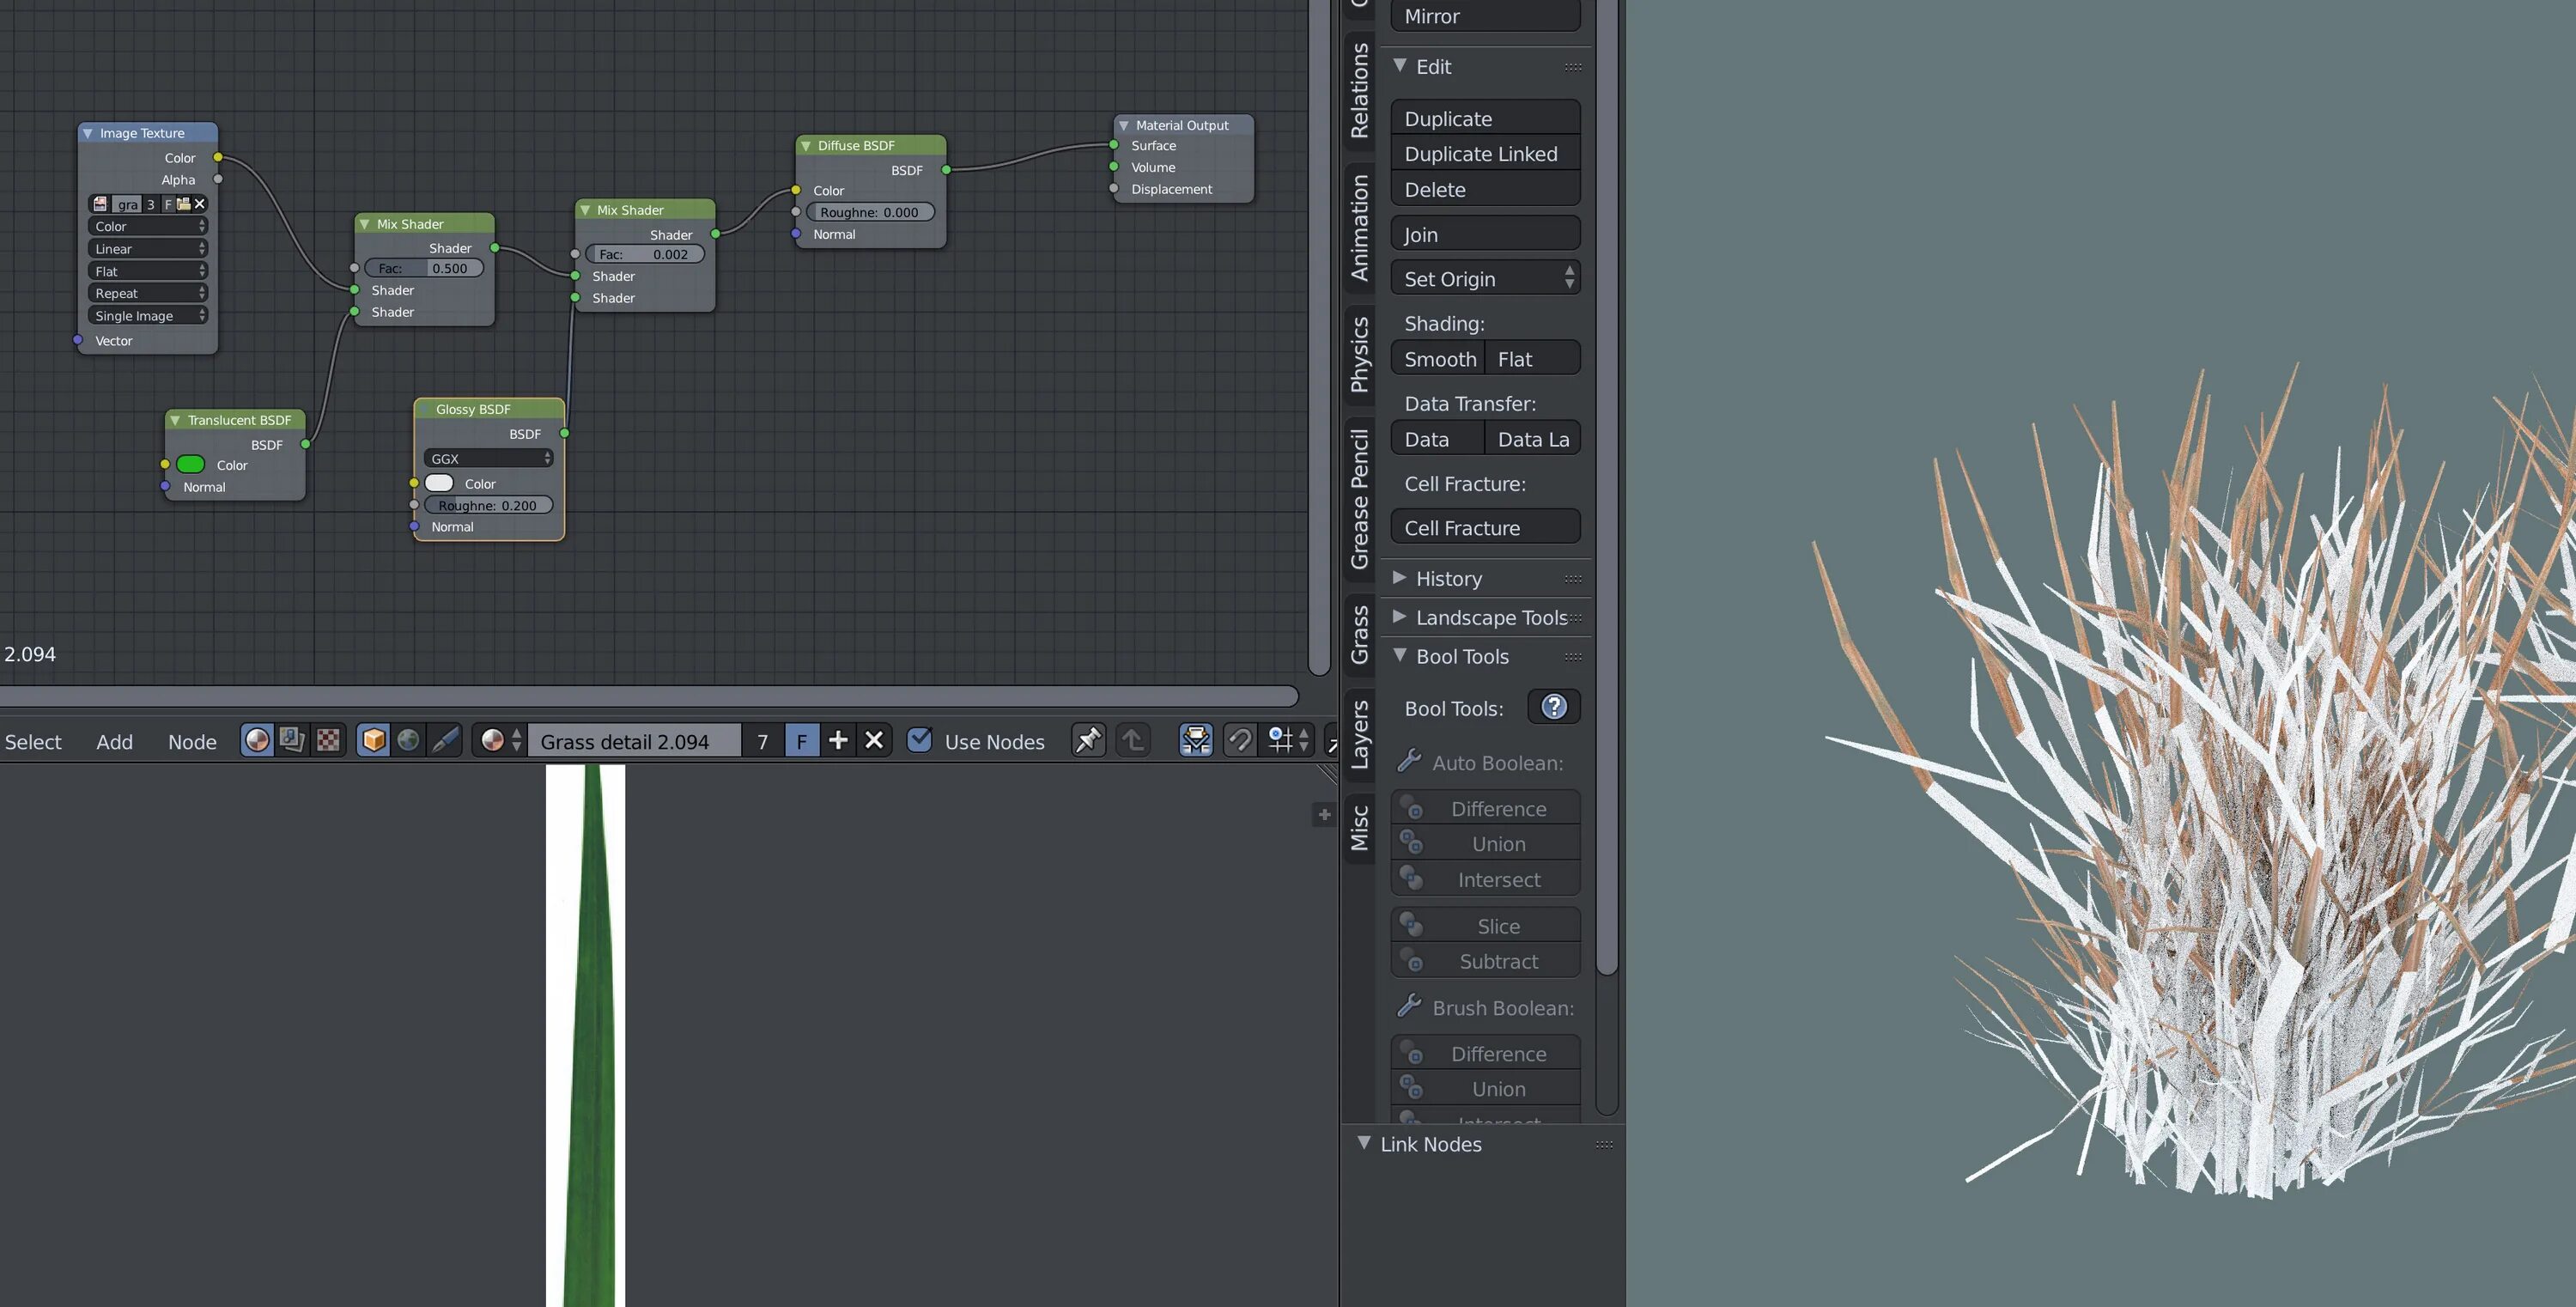The height and width of the screenshot is (1307, 2576).
Task: Uncheck the Use Nodes checkbox
Action: pyautogui.click(x=919, y=740)
